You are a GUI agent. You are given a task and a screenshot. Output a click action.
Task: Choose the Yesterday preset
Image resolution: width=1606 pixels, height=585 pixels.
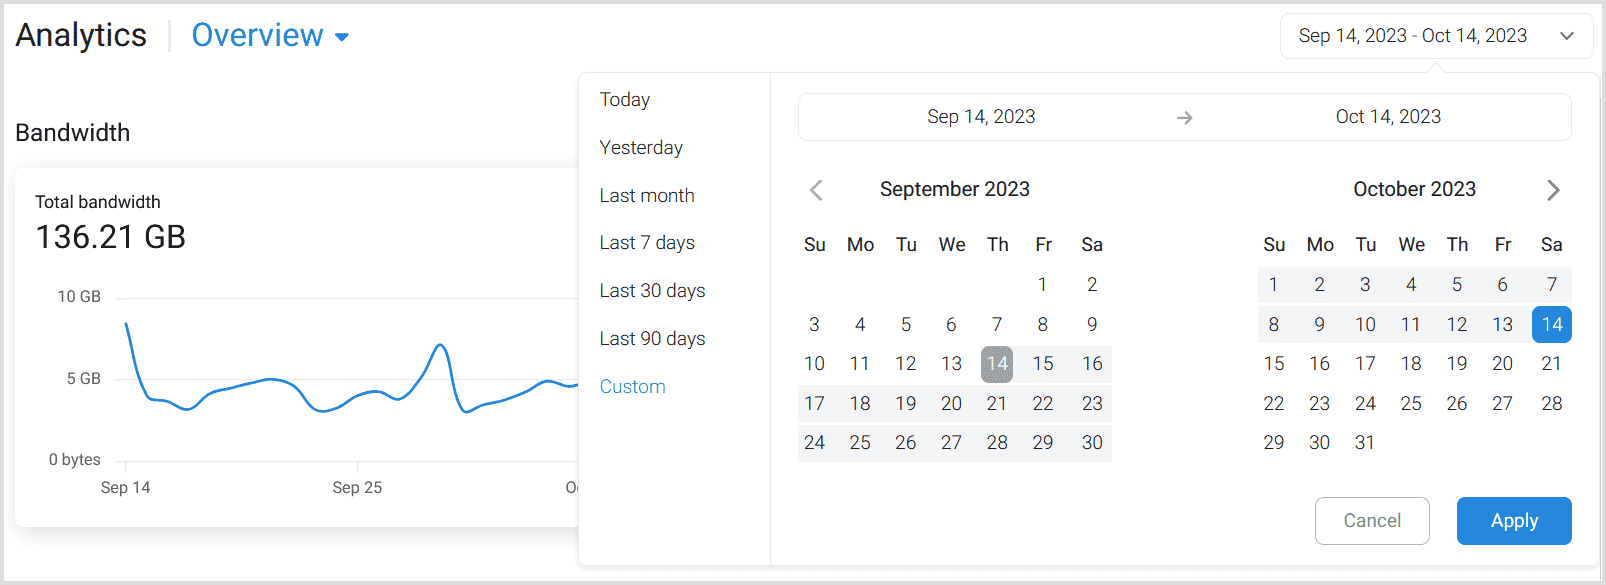[x=641, y=148]
